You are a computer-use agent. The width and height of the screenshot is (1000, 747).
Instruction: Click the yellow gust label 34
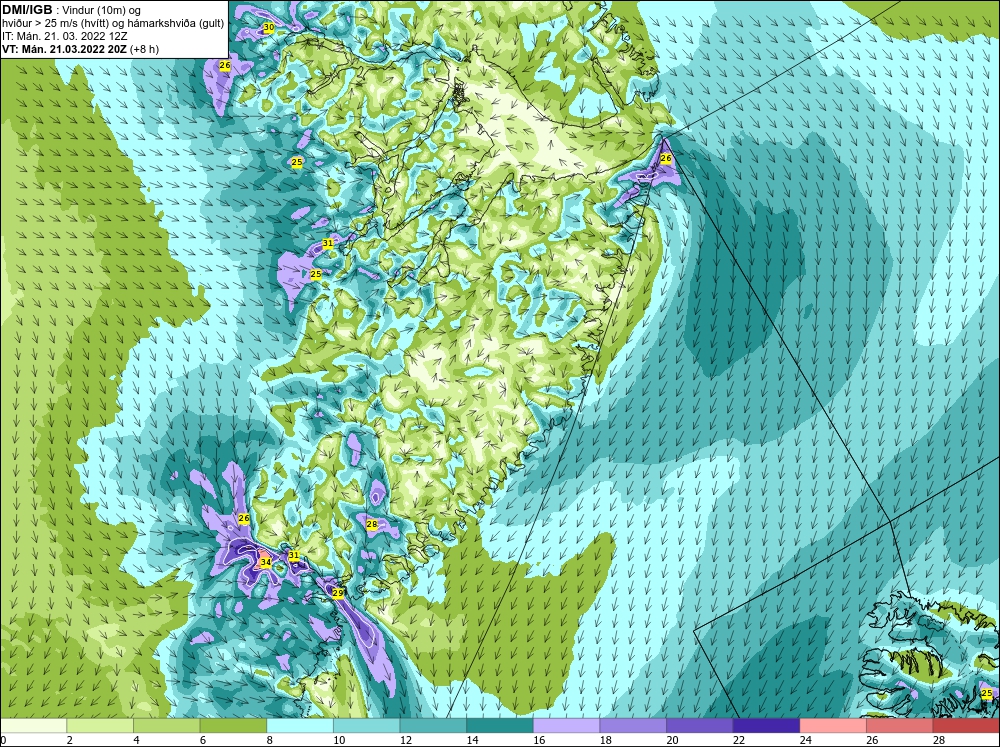tap(266, 562)
